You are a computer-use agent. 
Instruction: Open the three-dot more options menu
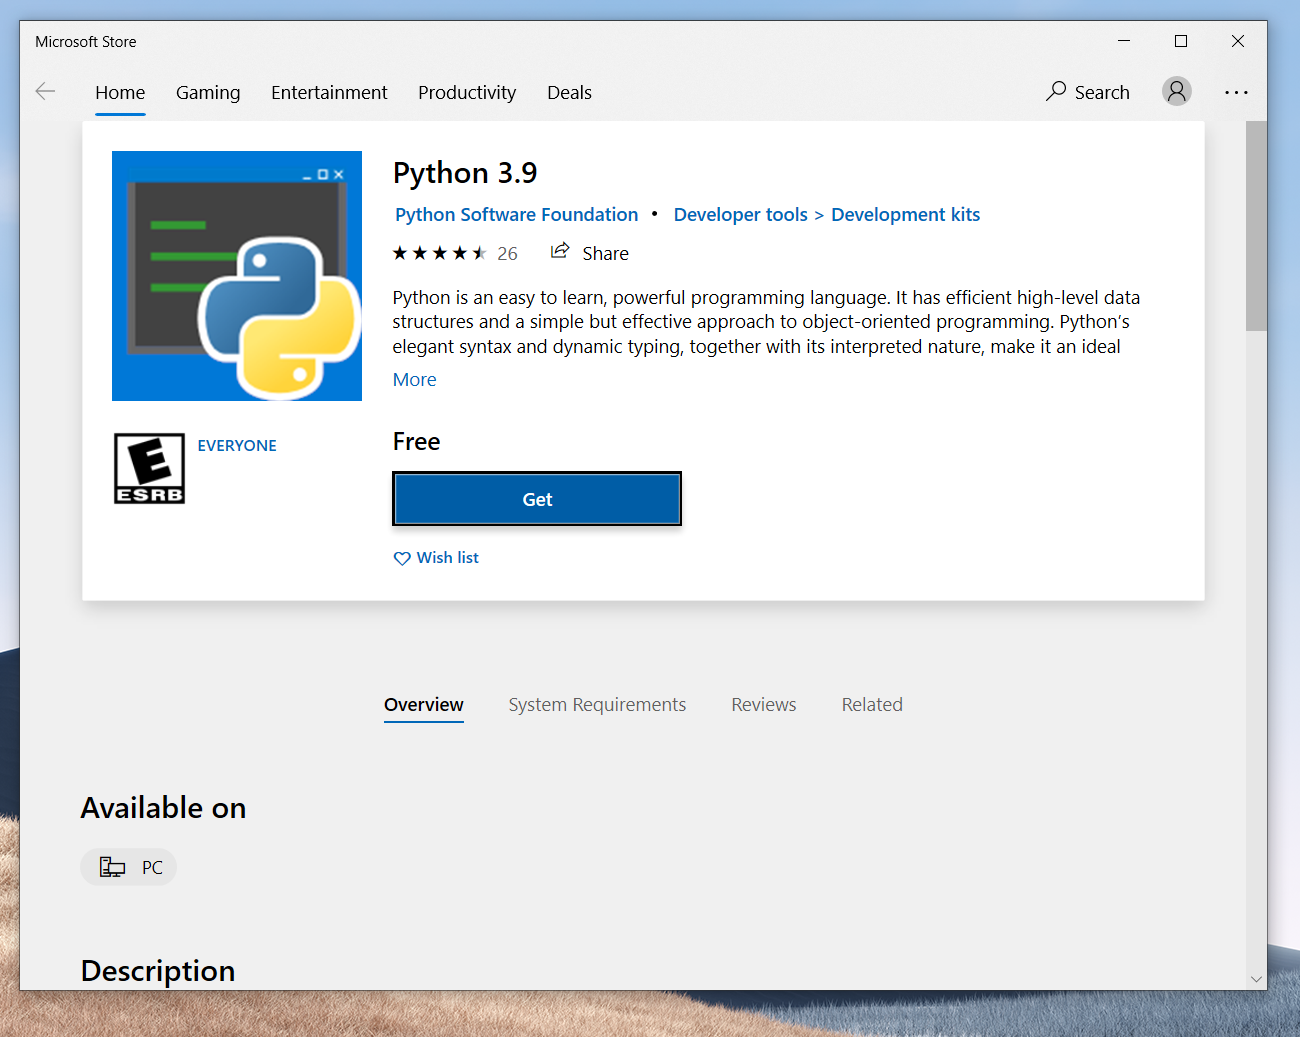coord(1236,92)
